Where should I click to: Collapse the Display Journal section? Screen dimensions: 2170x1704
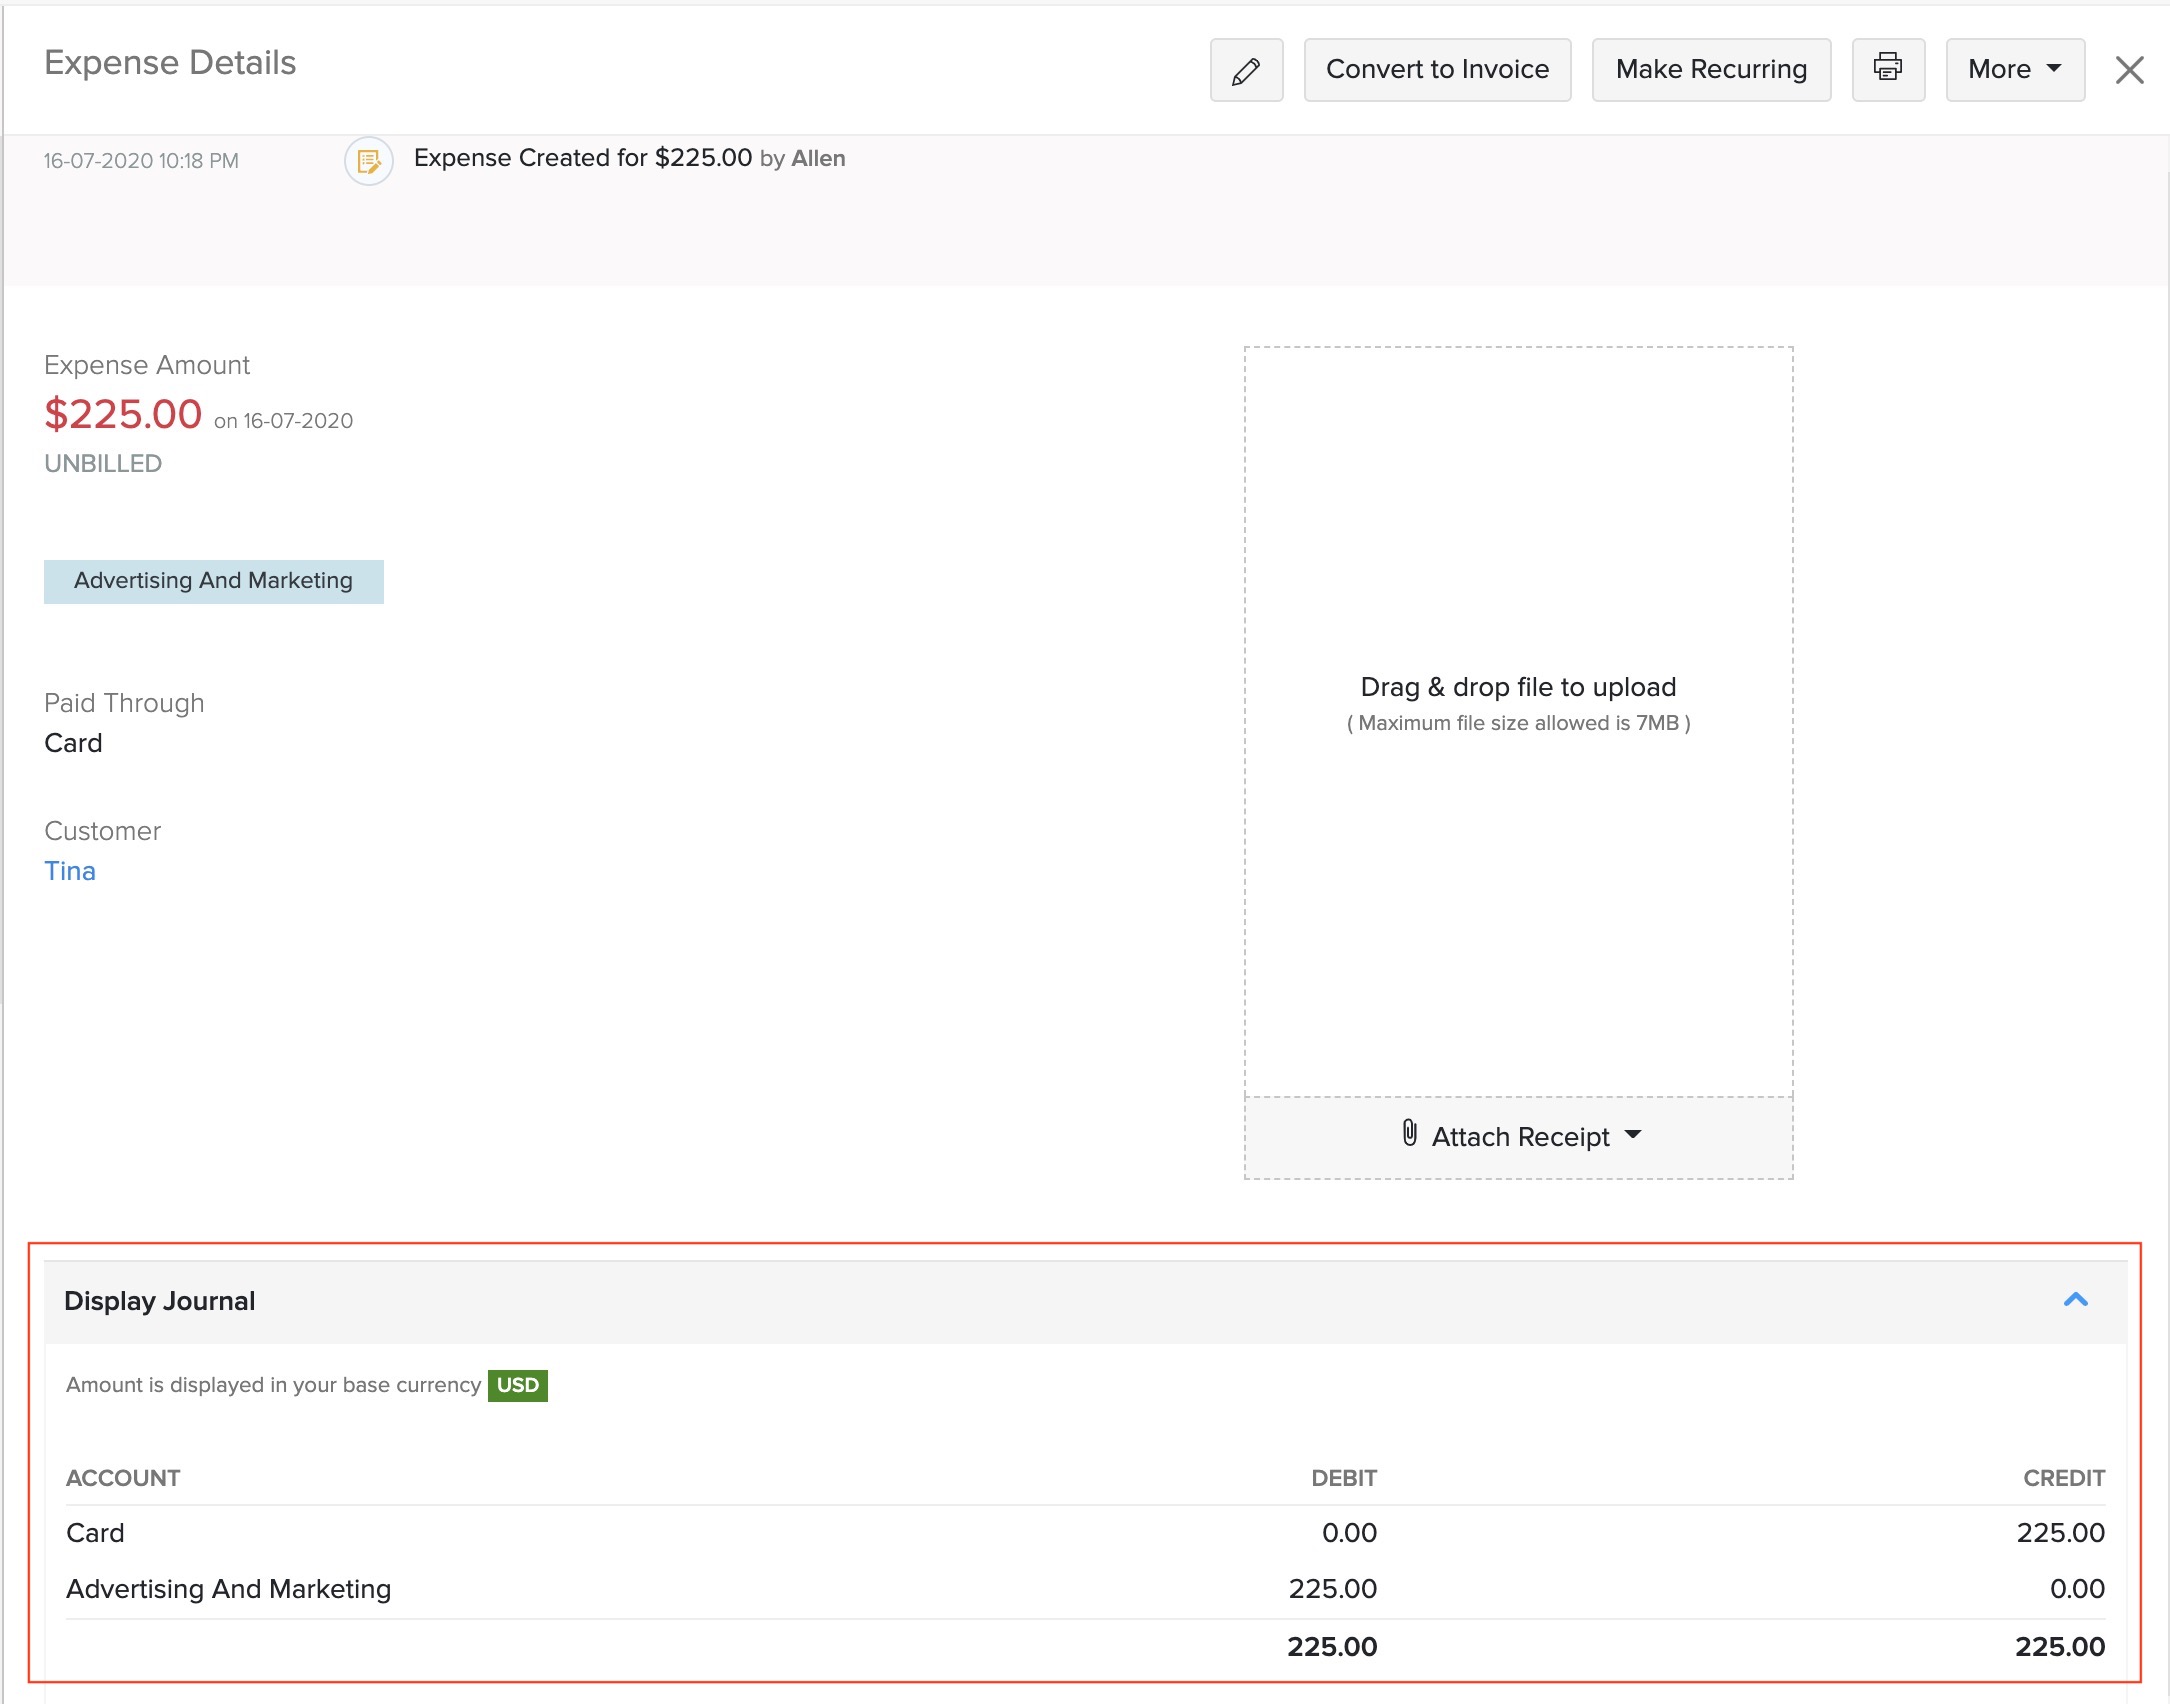(2075, 1300)
